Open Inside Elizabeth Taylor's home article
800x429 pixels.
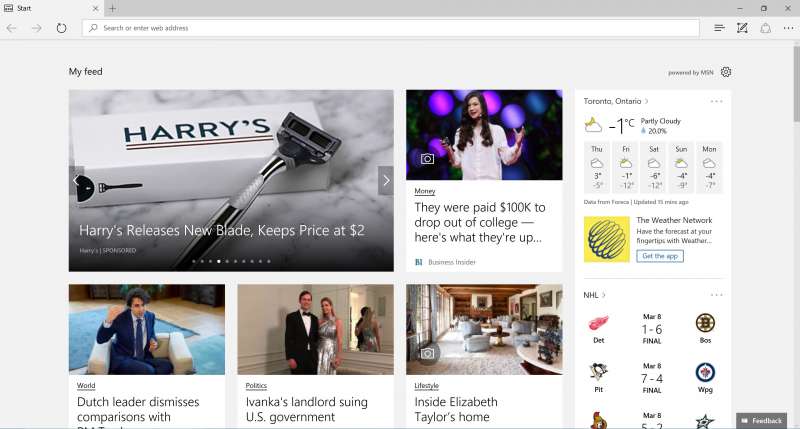(456, 410)
